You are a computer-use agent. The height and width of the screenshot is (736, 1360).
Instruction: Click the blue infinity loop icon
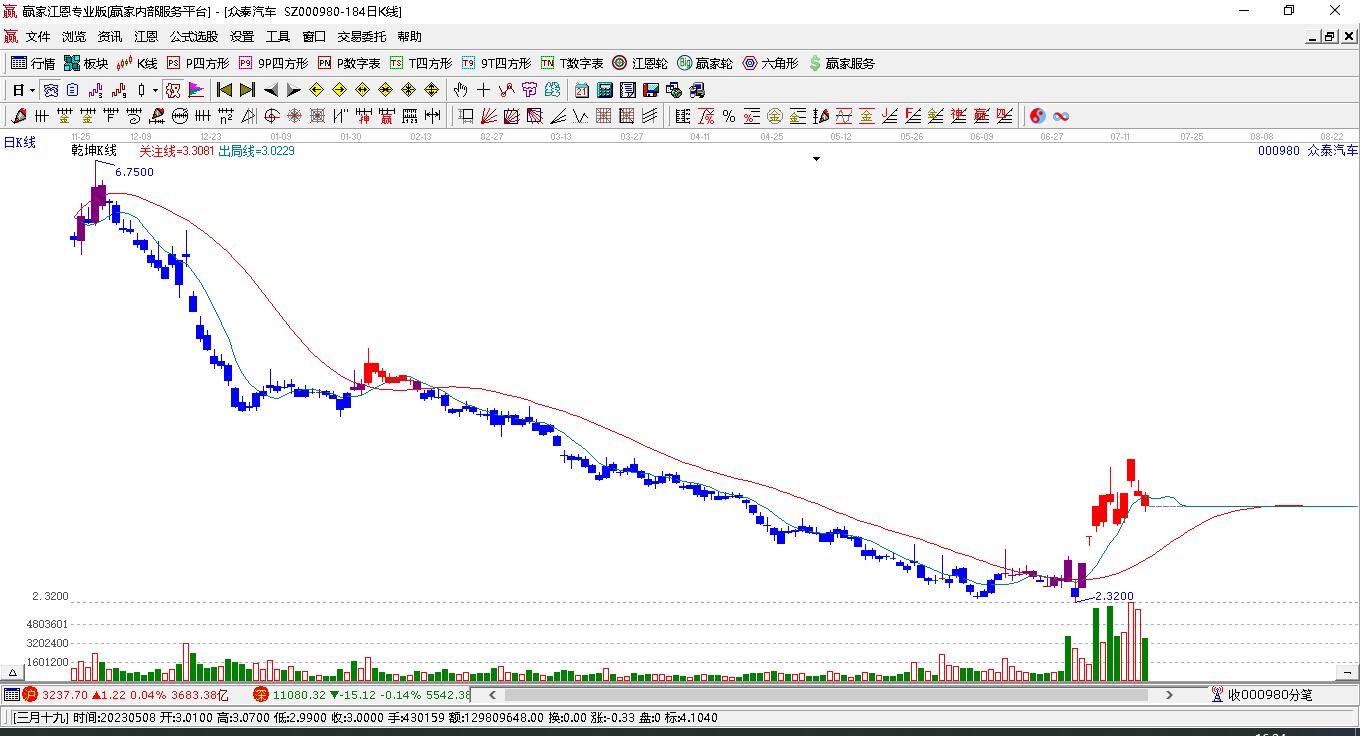[x=1062, y=116]
